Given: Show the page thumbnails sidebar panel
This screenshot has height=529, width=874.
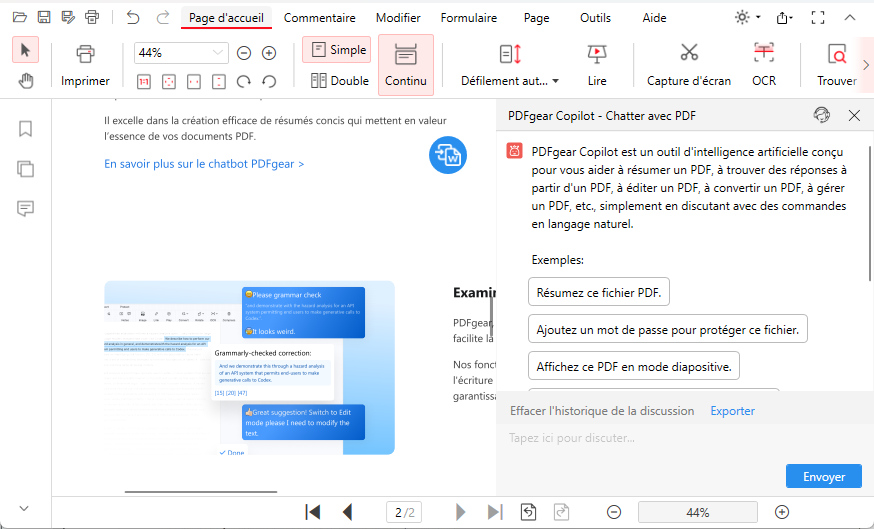Looking at the screenshot, I should pyautogui.click(x=25, y=168).
